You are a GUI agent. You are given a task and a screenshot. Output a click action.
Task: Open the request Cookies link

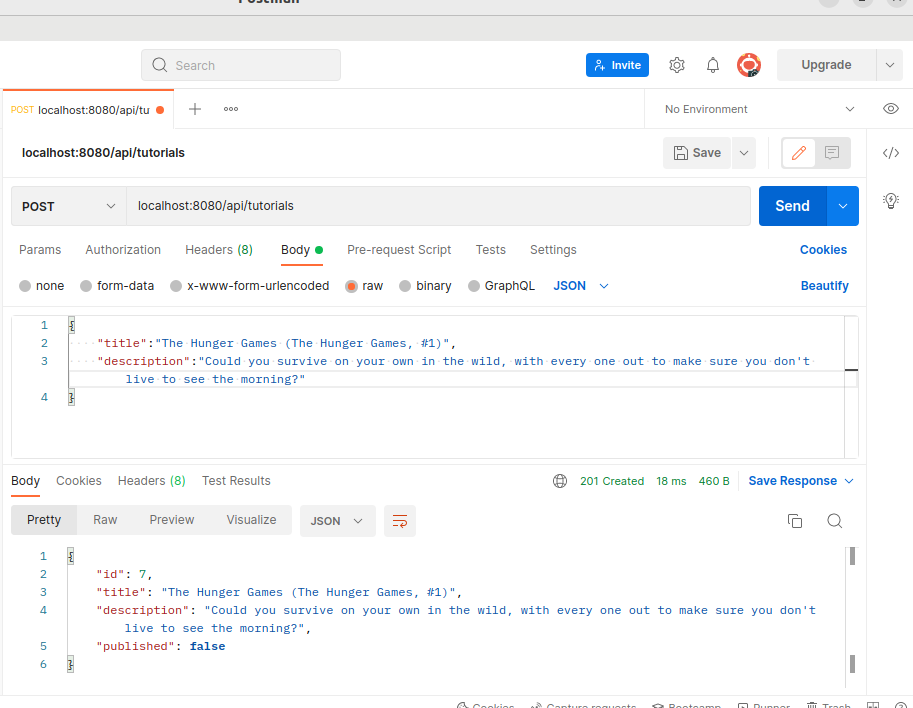point(823,250)
